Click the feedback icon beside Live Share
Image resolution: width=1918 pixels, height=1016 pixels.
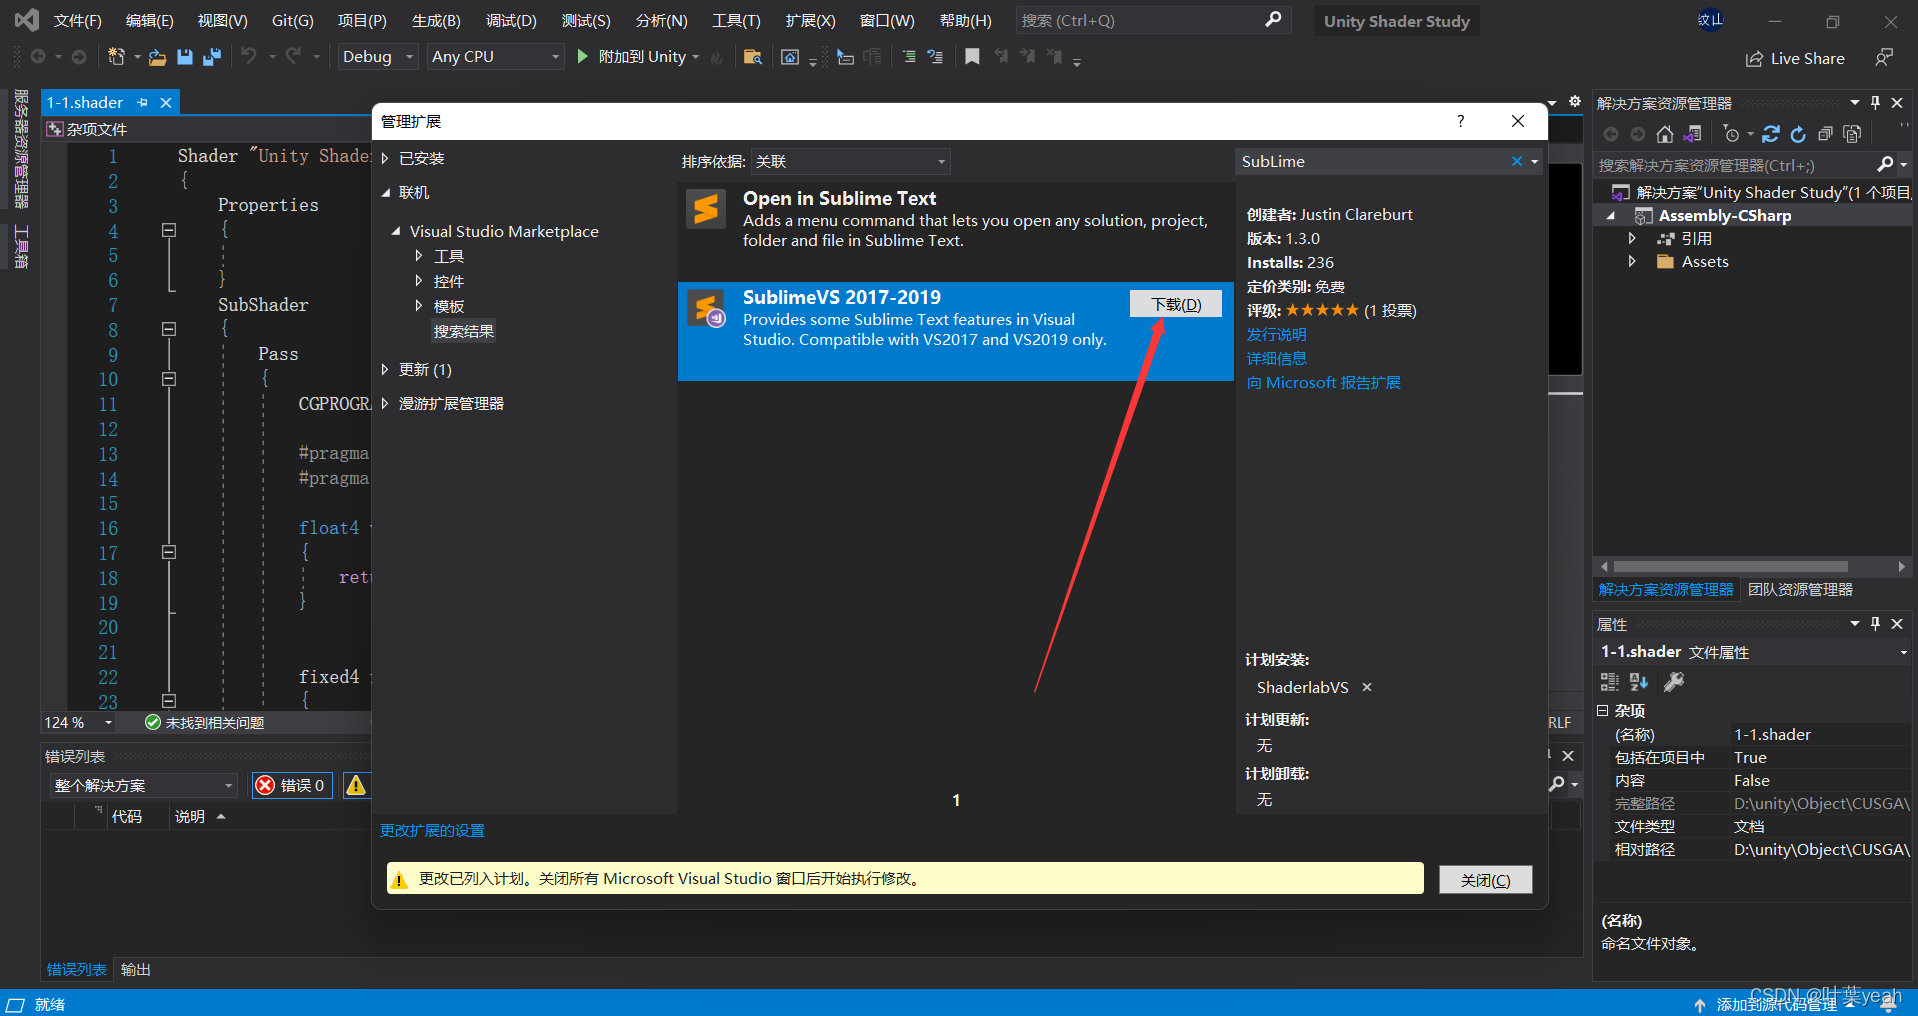click(1884, 57)
